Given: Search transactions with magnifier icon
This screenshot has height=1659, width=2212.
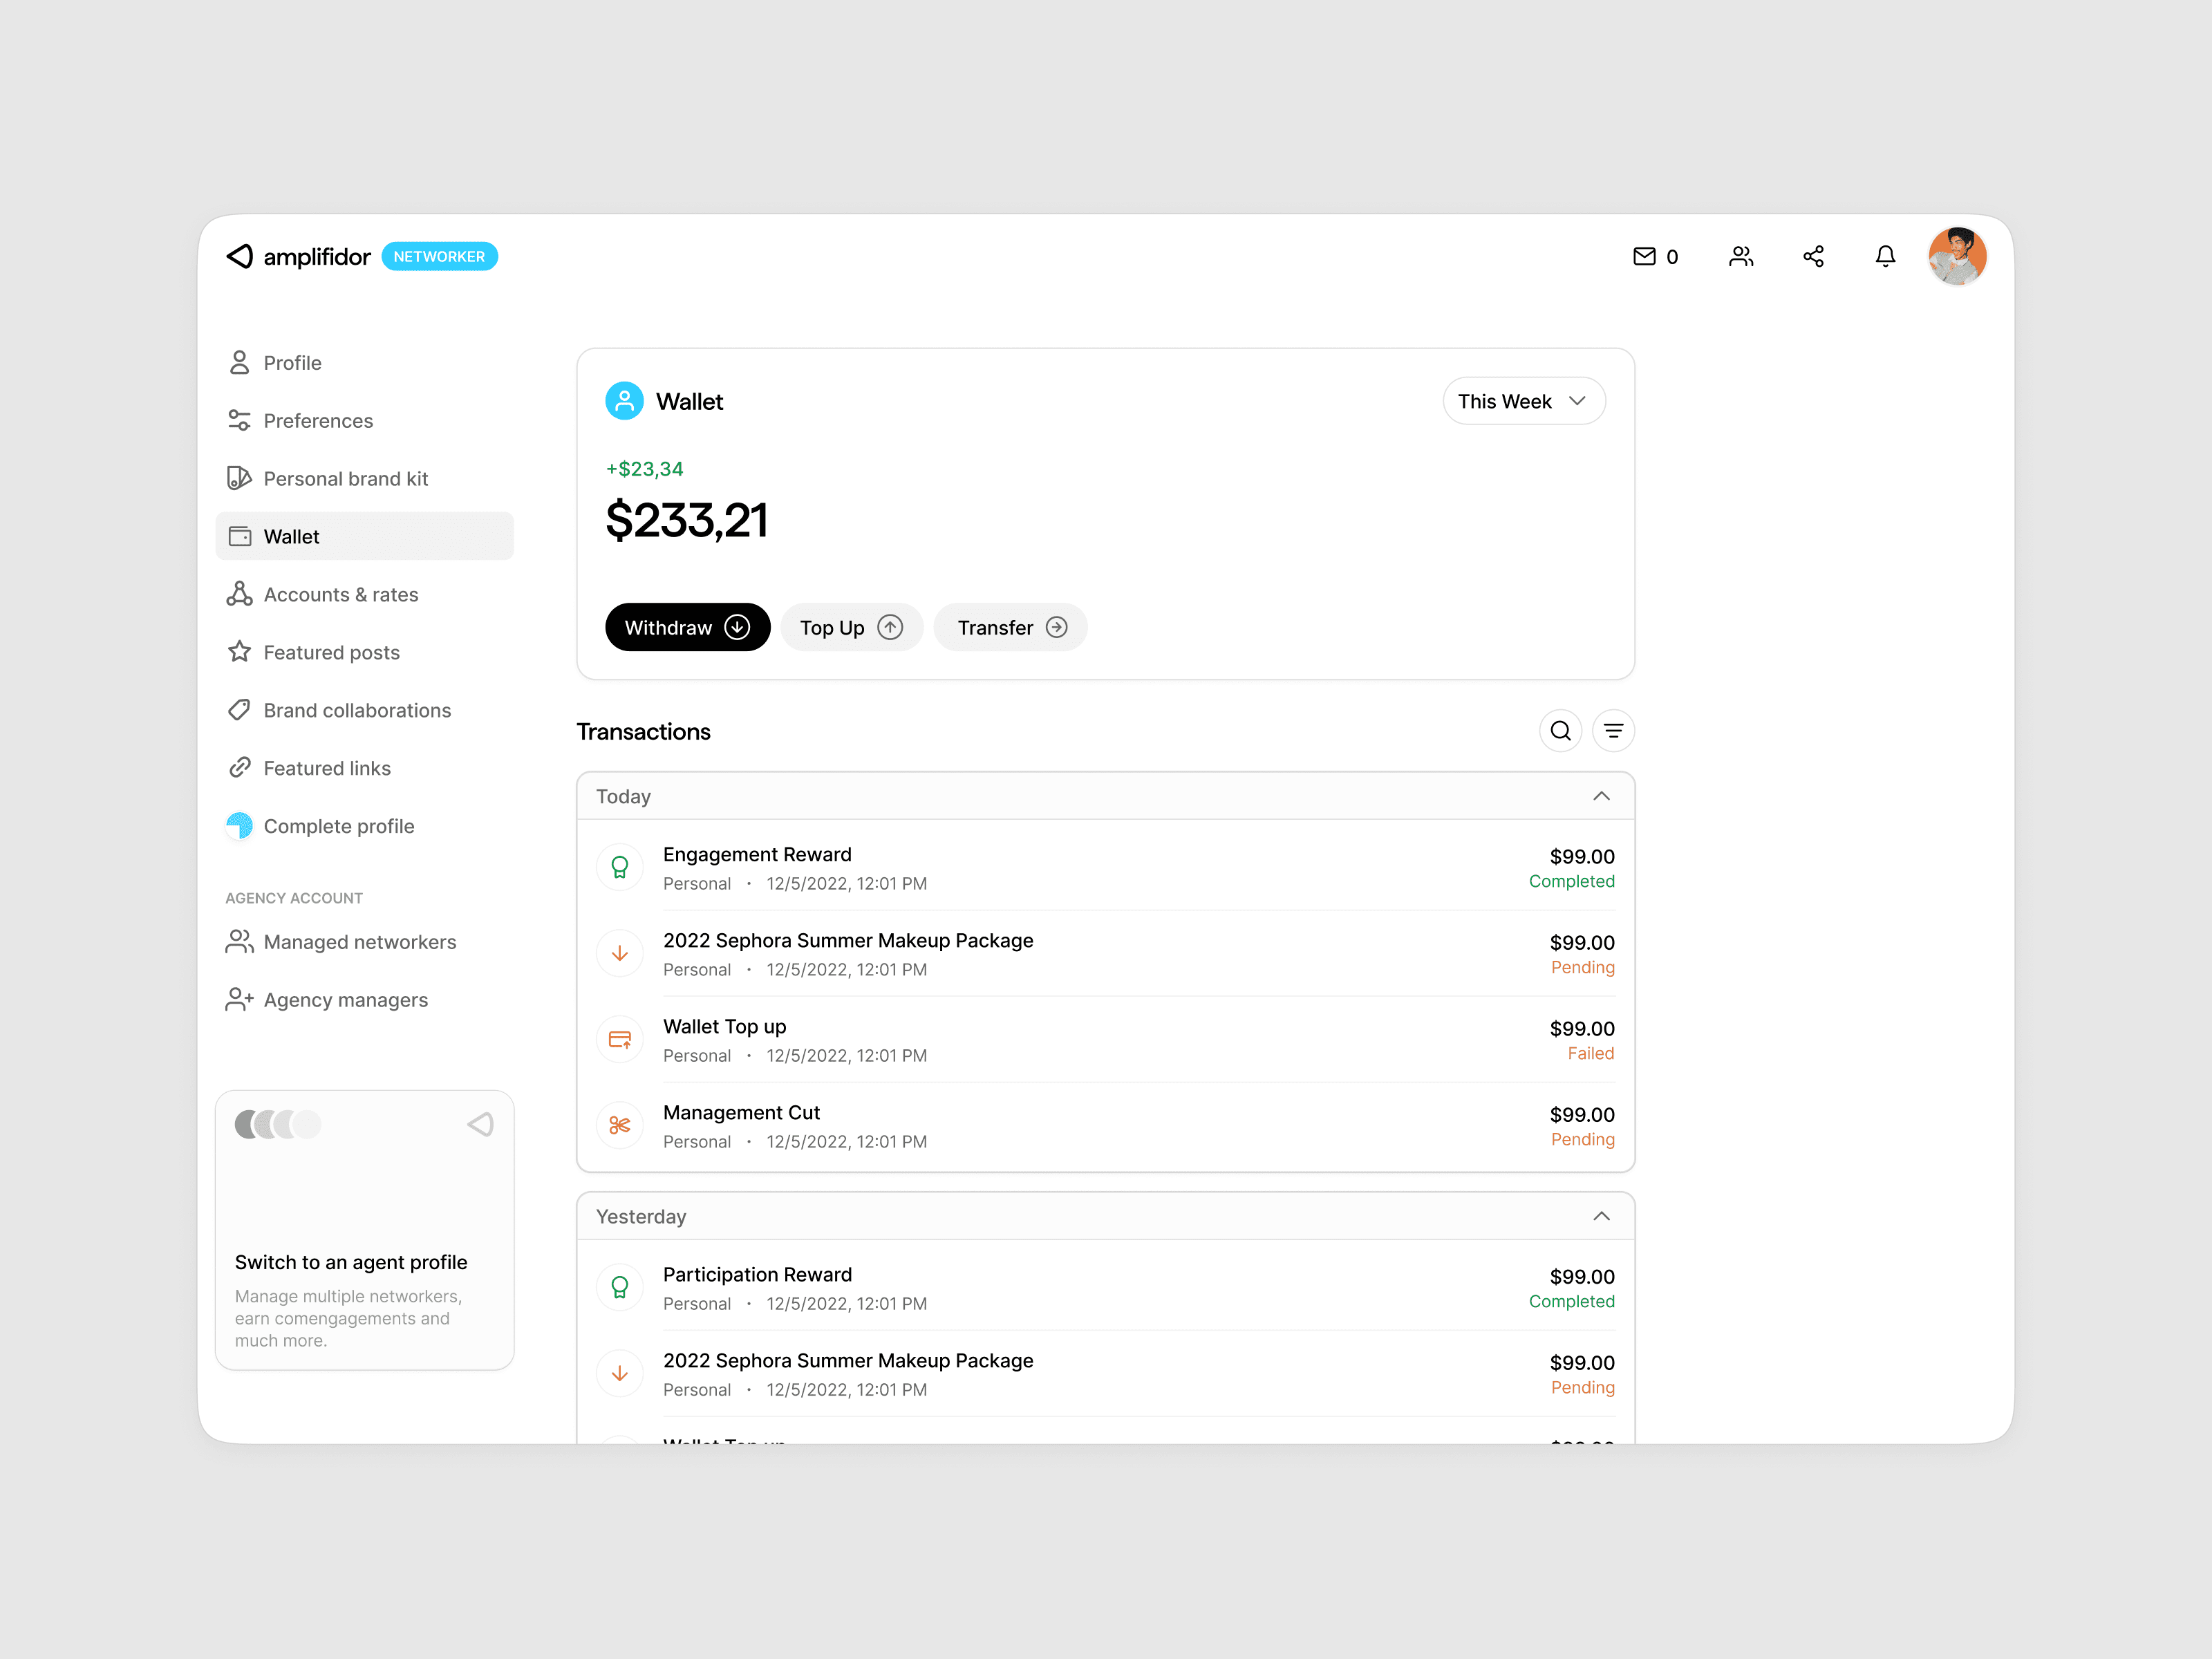Looking at the screenshot, I should [1560, 731].
